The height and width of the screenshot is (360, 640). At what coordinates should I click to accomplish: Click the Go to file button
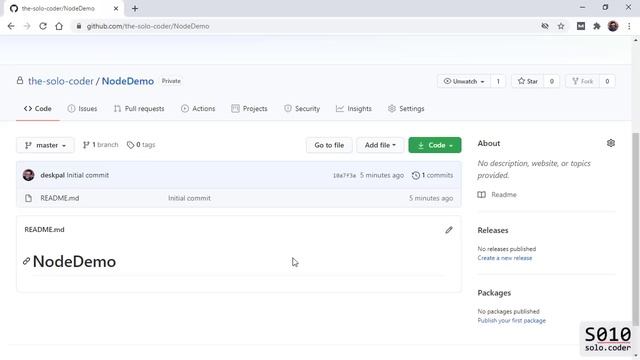pyautogui.click(x=329, y=145)
